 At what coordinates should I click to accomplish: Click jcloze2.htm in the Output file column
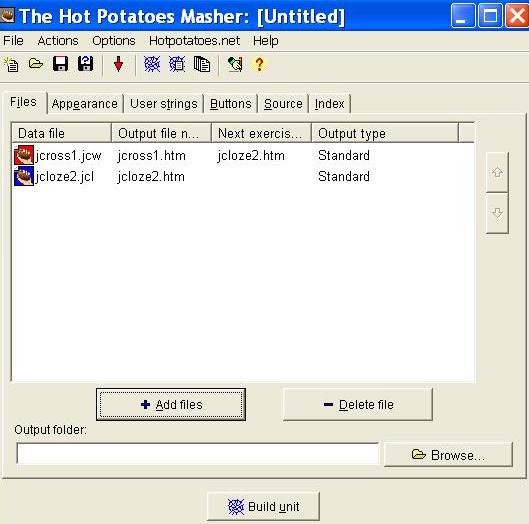pos(151,177)
